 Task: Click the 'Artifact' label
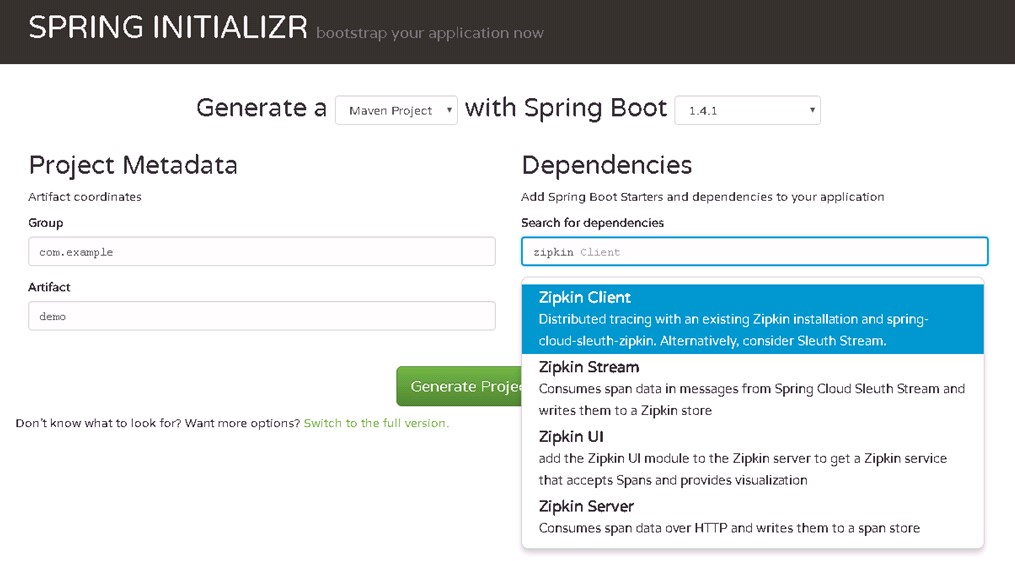49,287
